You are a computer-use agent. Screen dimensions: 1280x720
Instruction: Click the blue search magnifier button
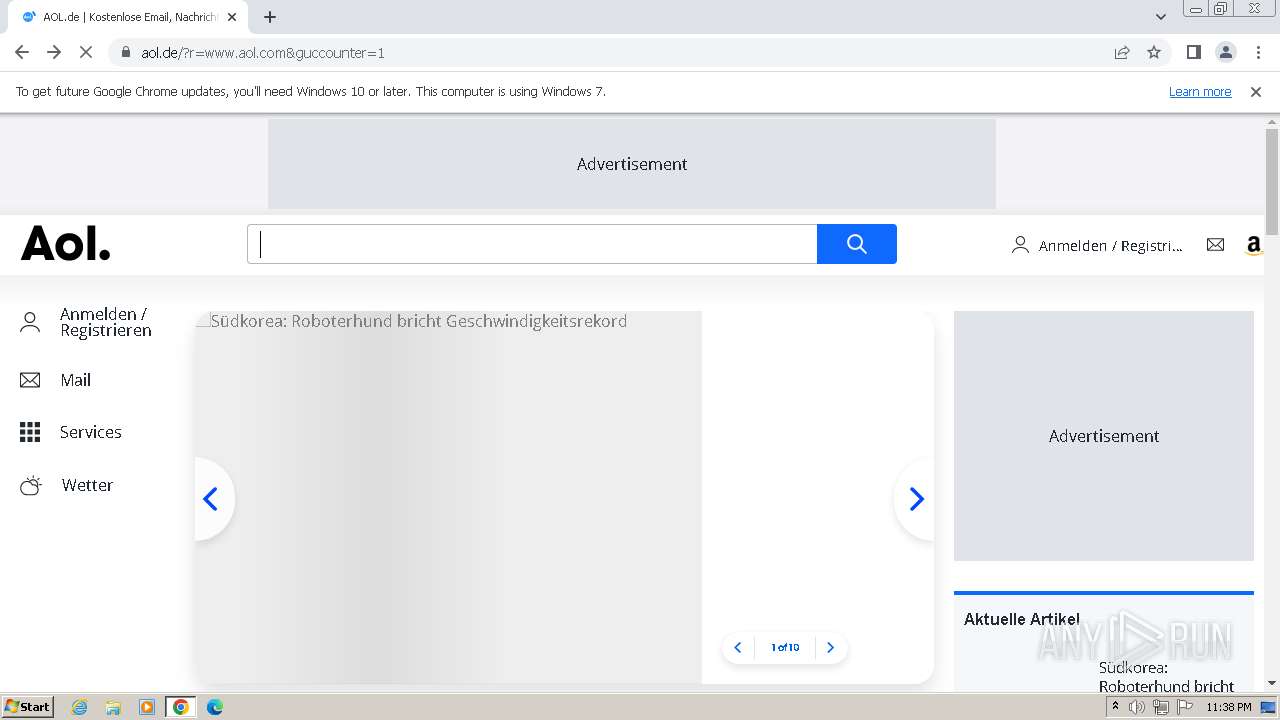(857, 244)
